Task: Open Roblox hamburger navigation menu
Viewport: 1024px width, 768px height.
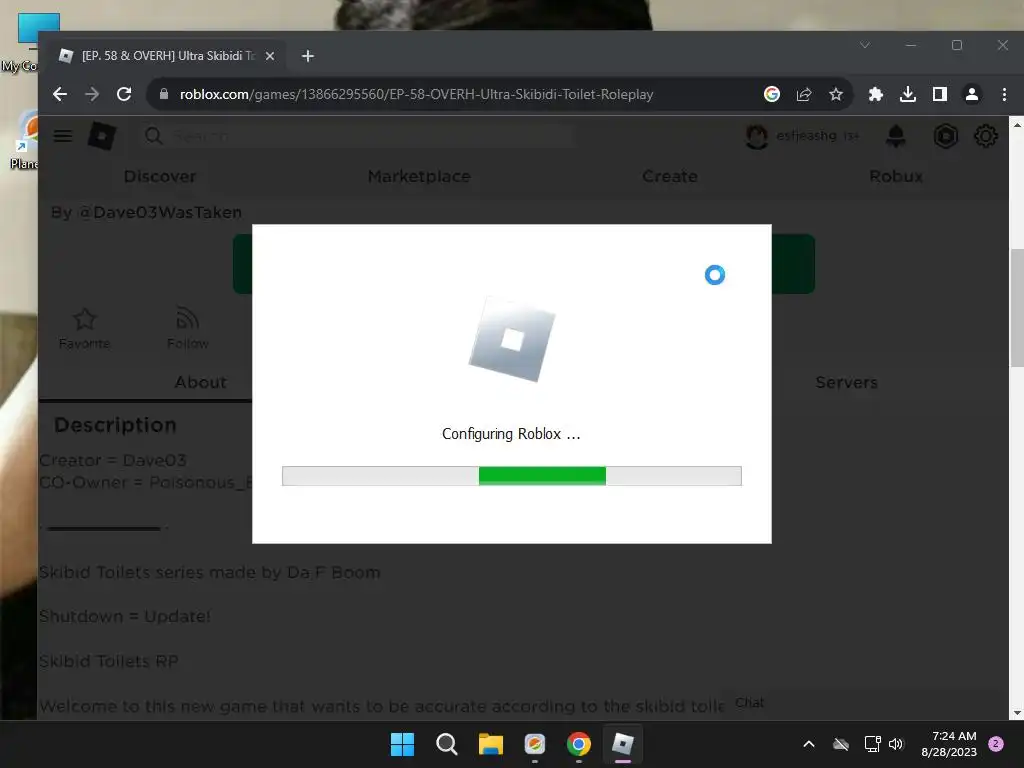Action: click(63, 136)
